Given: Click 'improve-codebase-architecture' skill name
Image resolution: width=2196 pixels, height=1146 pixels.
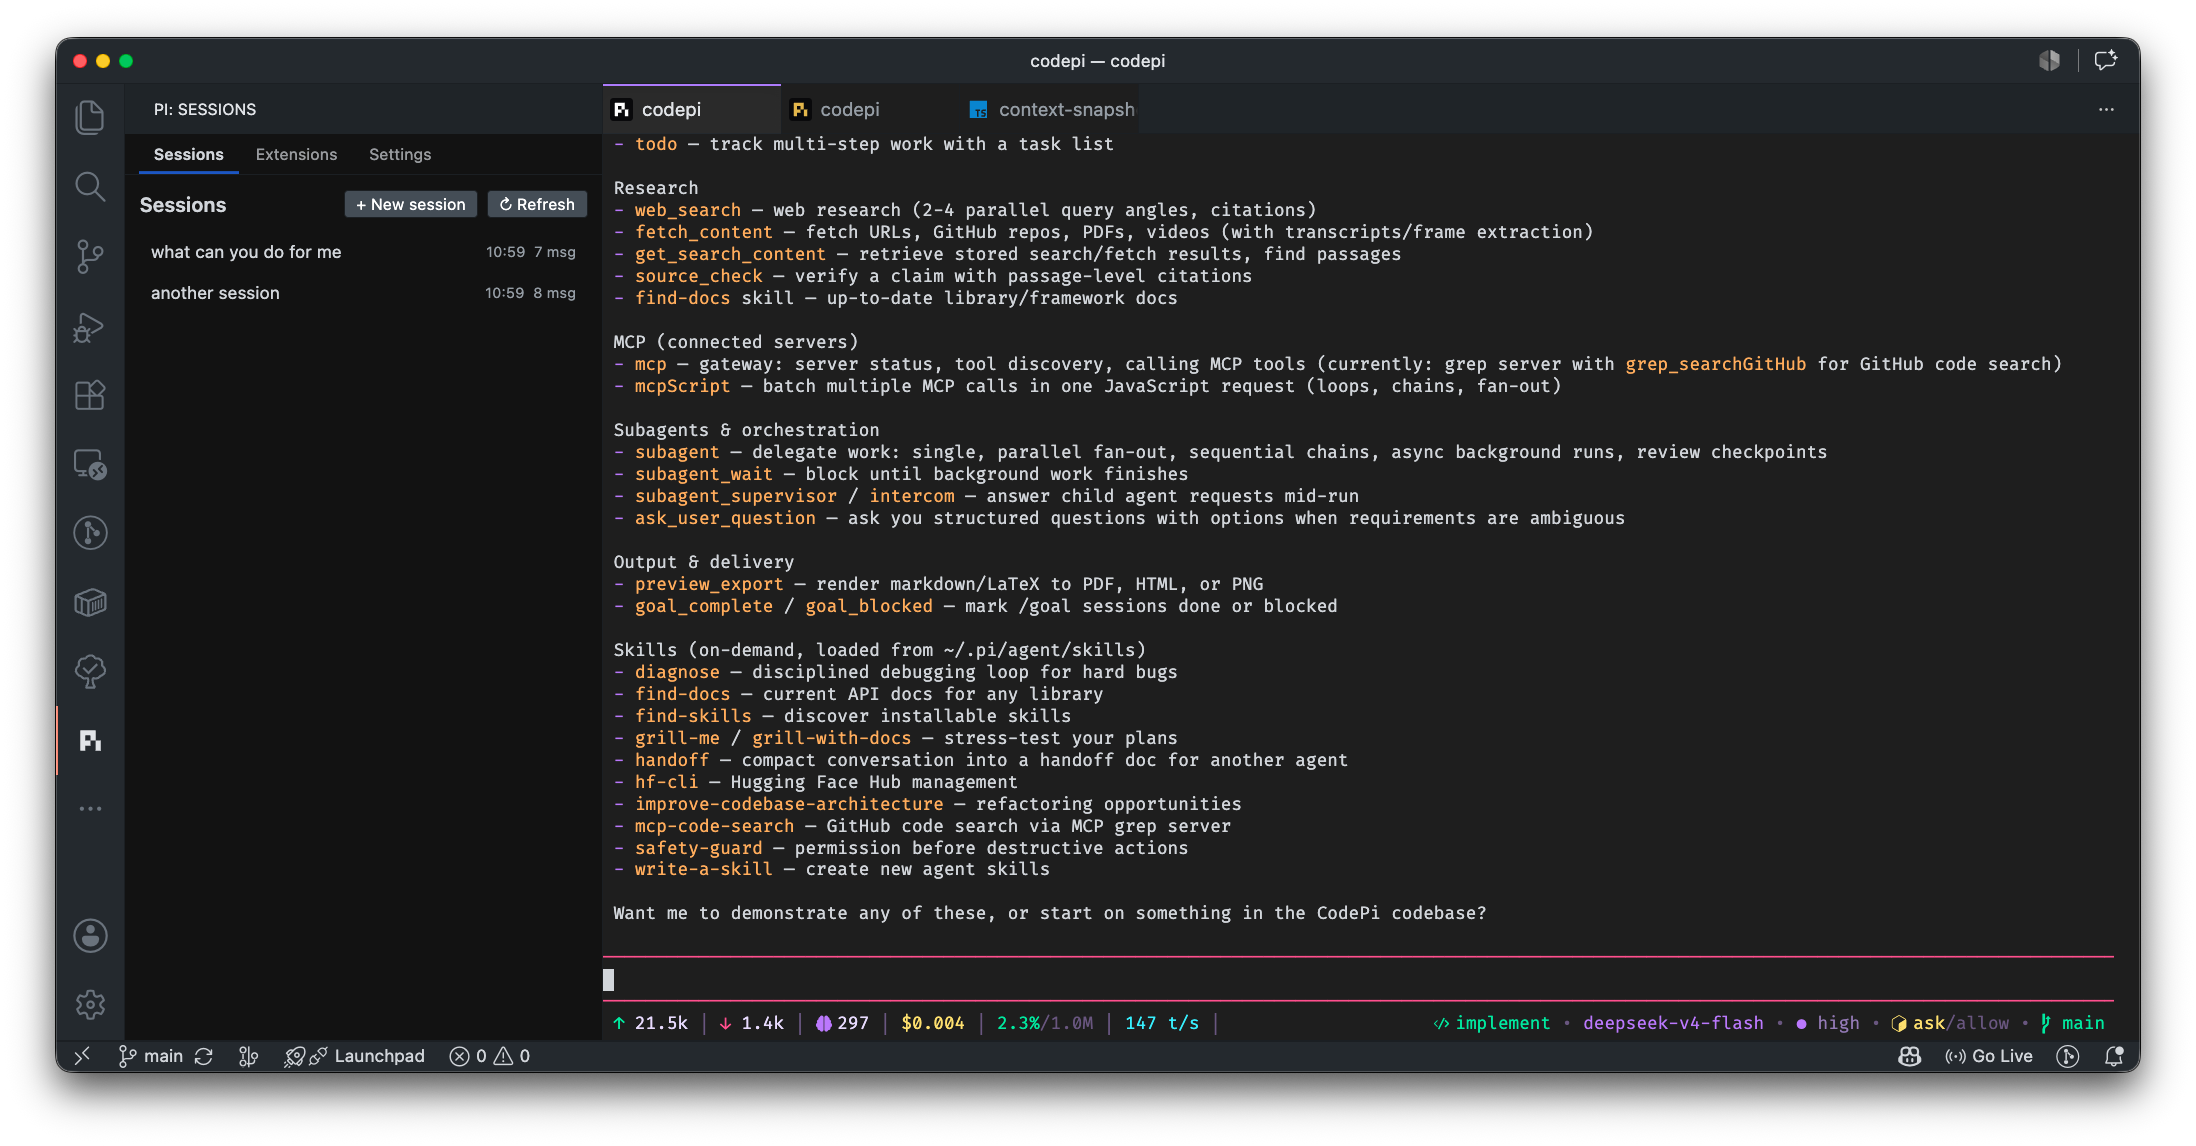Looking at the screenshot, I should pos(789,804).
